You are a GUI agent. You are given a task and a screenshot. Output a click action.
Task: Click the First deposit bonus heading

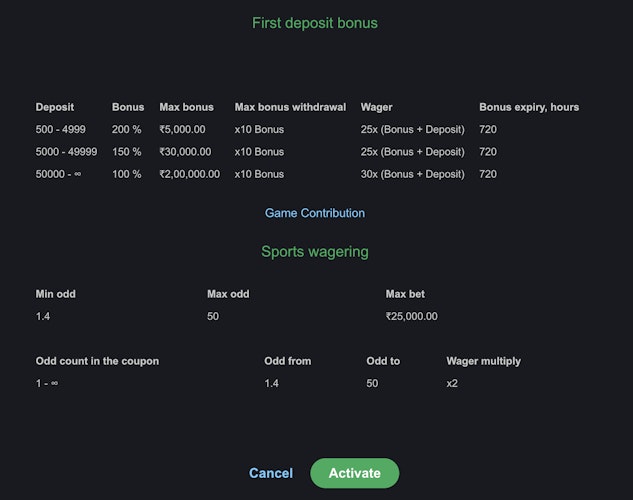pos(315,22)
